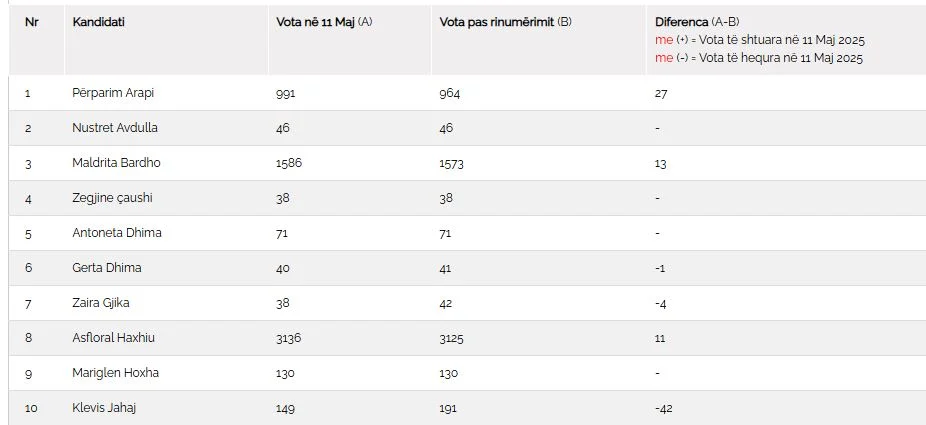Click the Kandidati column header
This screenshot has height=425, width=926.
(x=99, y=22)
